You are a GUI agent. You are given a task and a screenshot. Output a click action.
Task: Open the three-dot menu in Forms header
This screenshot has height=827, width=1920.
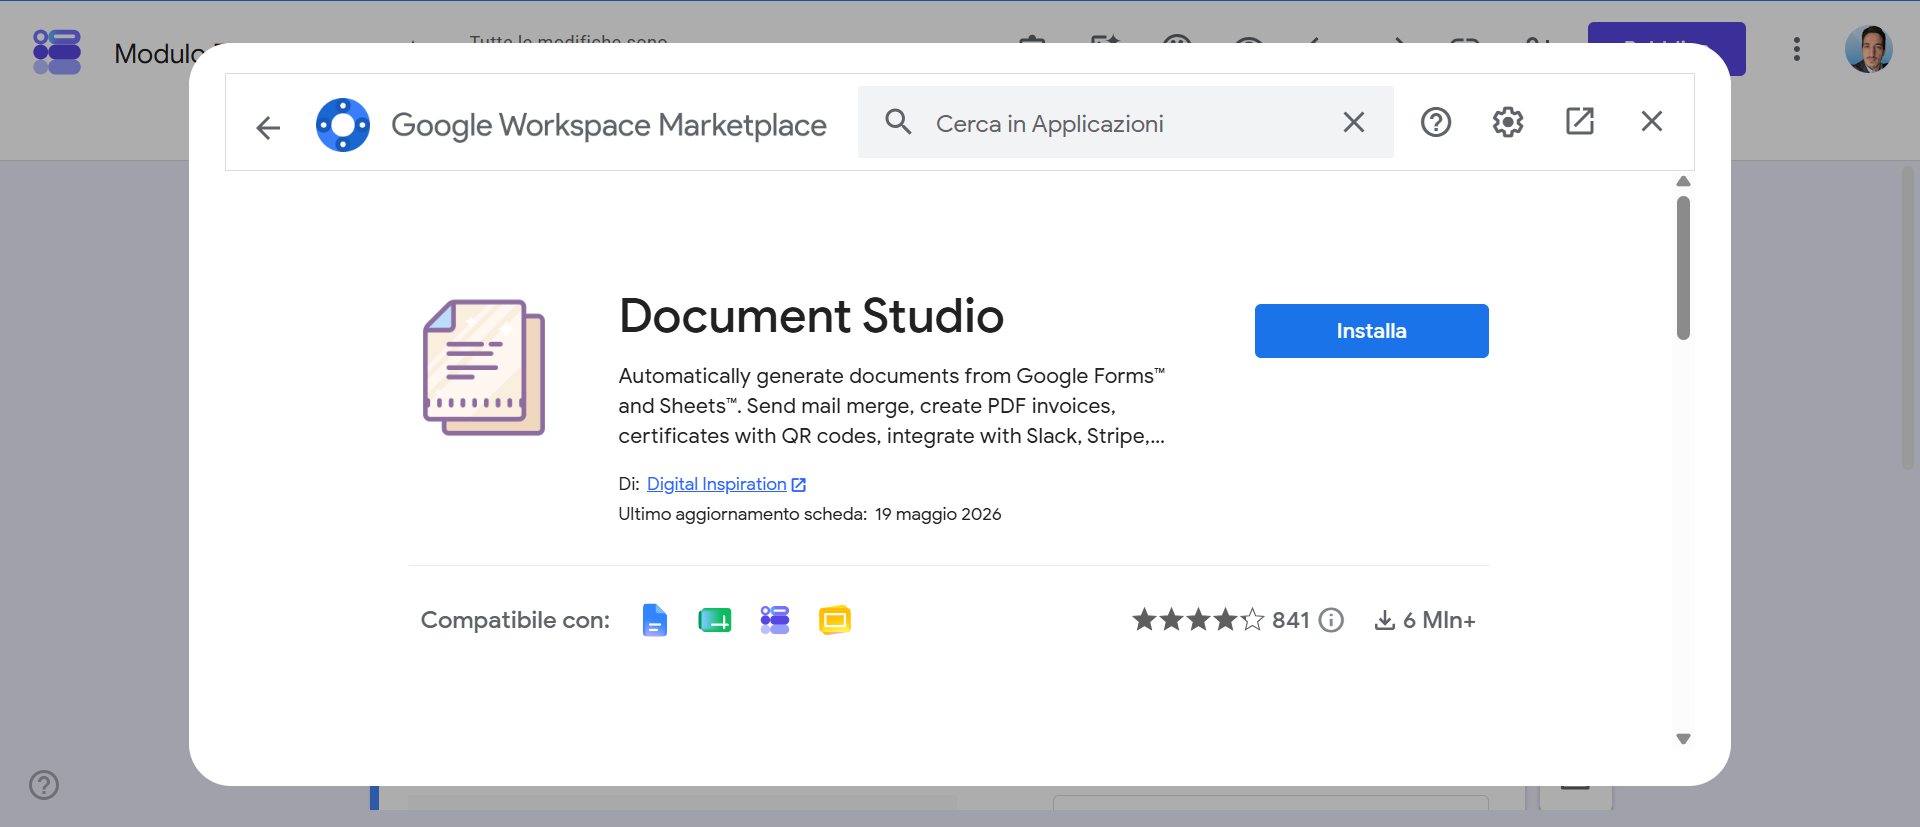1797,49
